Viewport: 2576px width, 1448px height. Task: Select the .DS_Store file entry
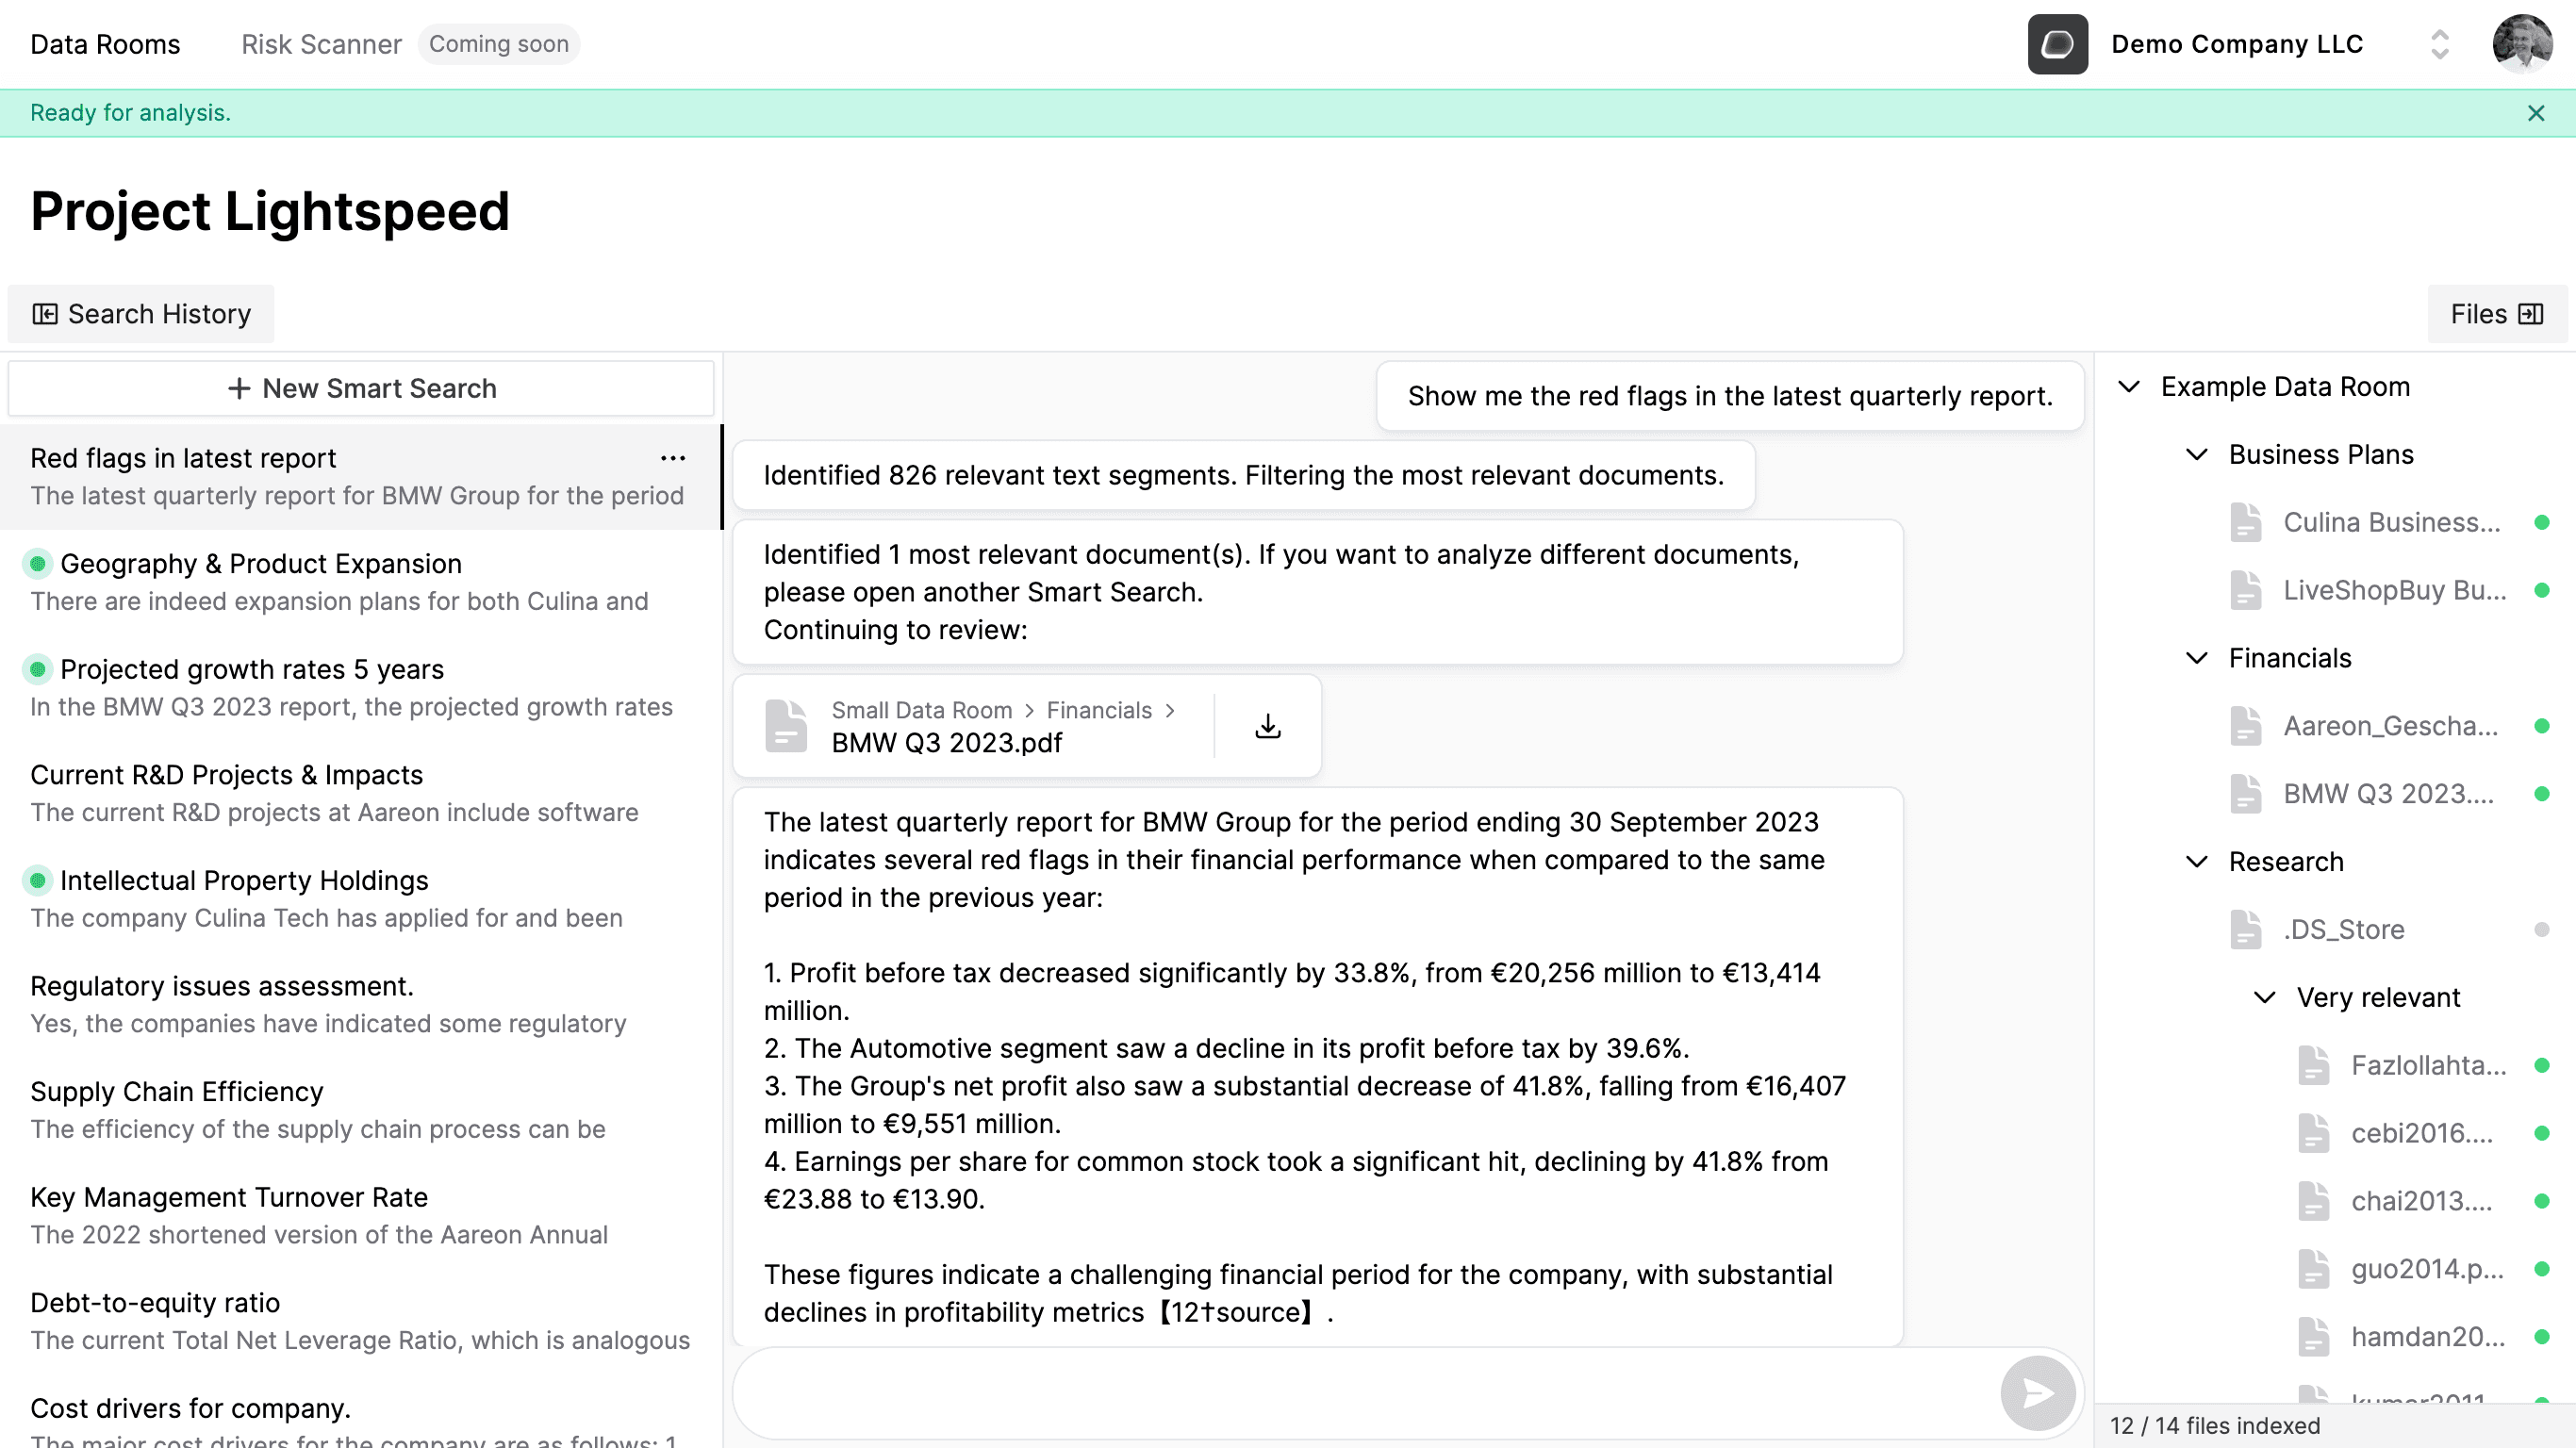pos(2343,930)
